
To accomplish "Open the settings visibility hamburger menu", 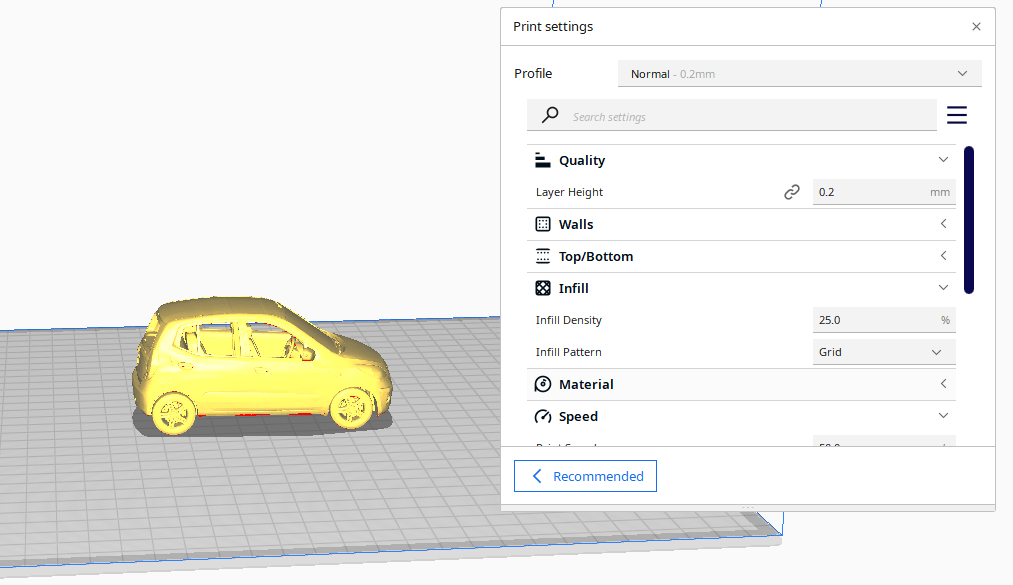I will pyautogui.click(x=956, y=116).
